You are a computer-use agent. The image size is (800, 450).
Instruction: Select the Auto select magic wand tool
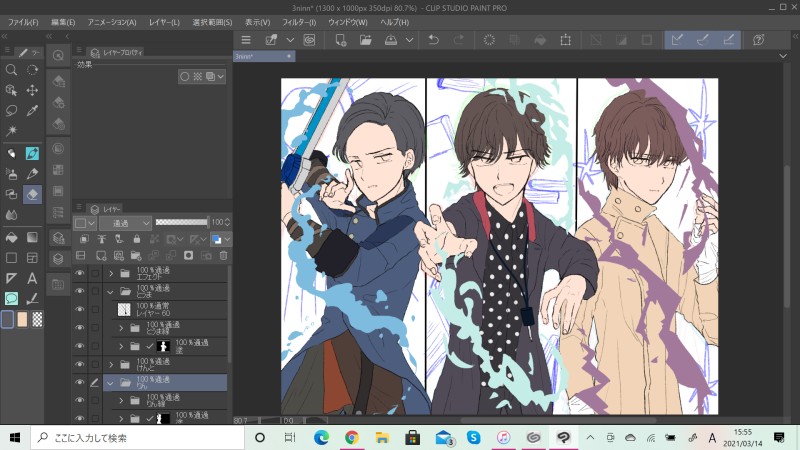point(11,131)
